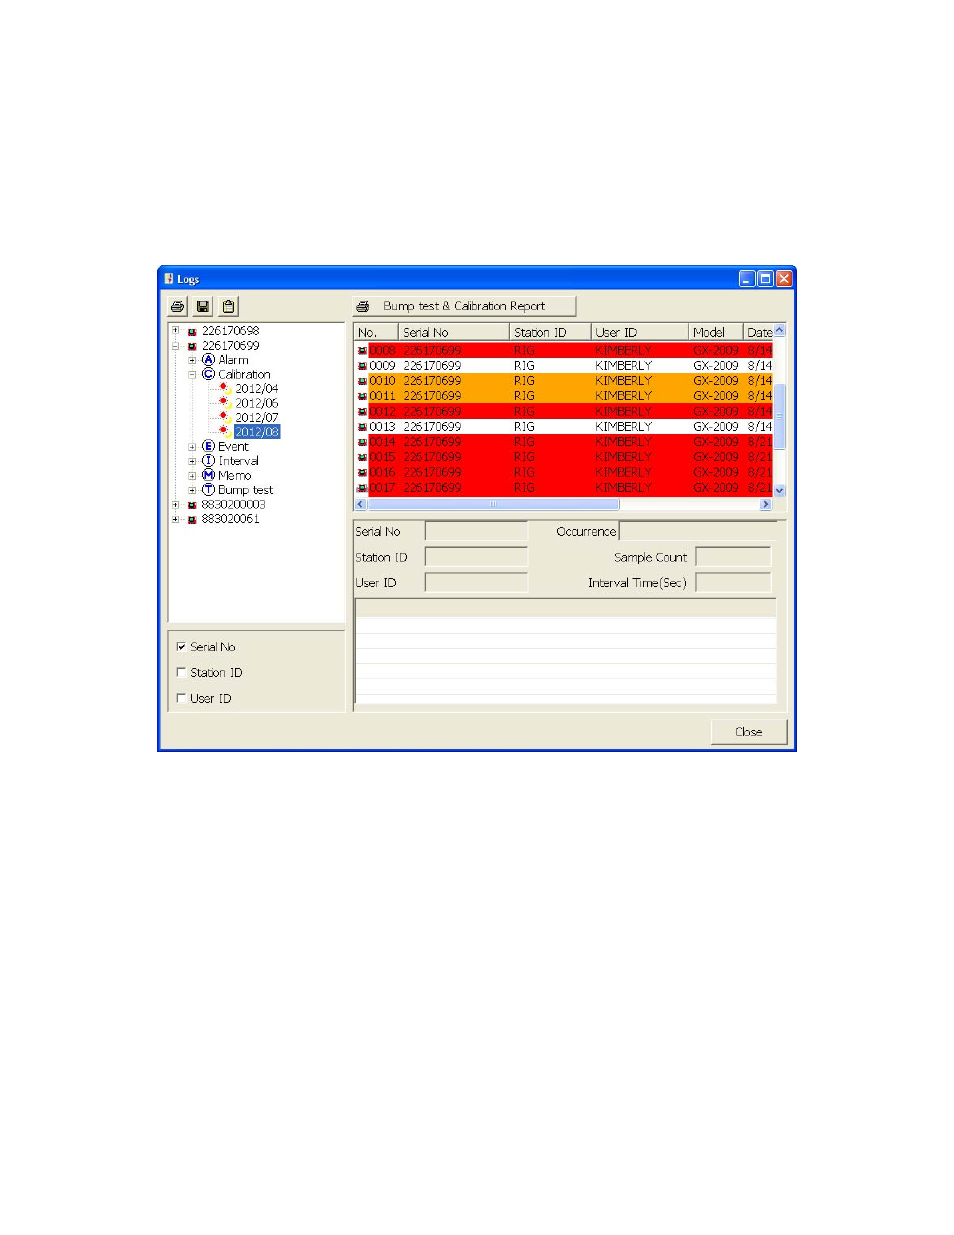954x1235 pixels.
Task: Click the clipboard copy icon
Action: click(x=228, y=306)
